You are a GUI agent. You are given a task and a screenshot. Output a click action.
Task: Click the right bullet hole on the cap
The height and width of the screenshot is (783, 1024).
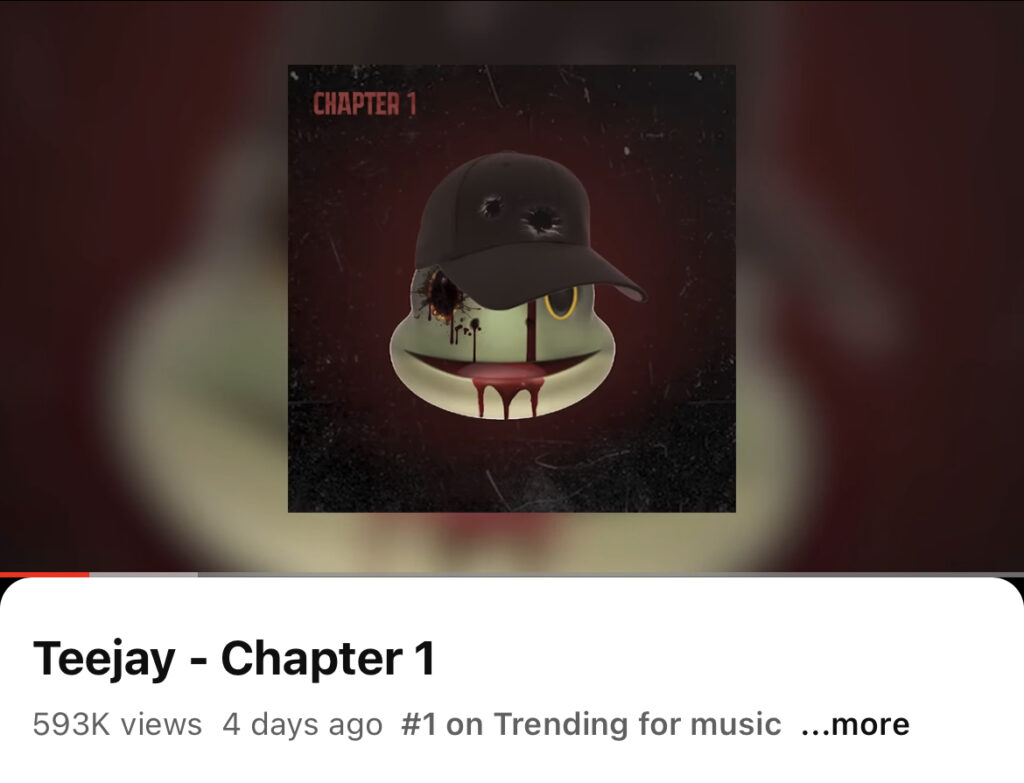pos(541,221)
